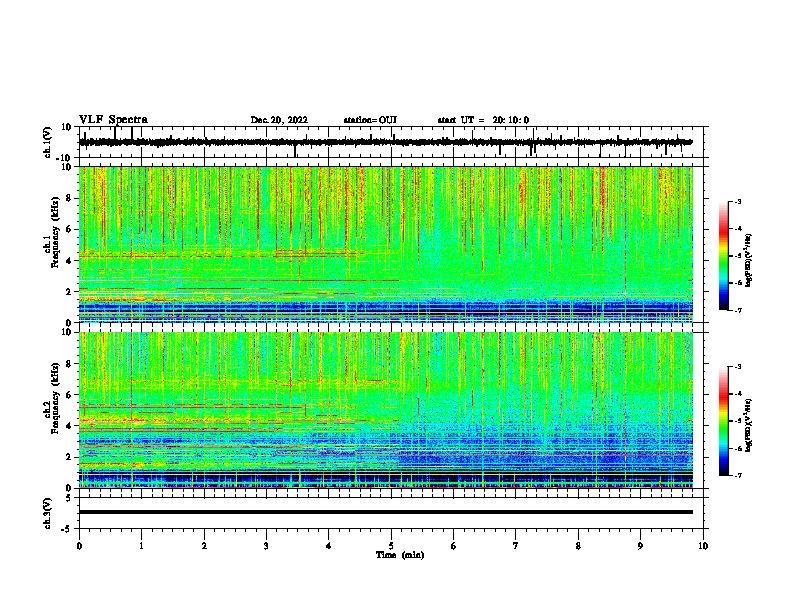Screen dimensions: 792x612
Task: Click the "station=OUI" header label
Action: [370, 120]
